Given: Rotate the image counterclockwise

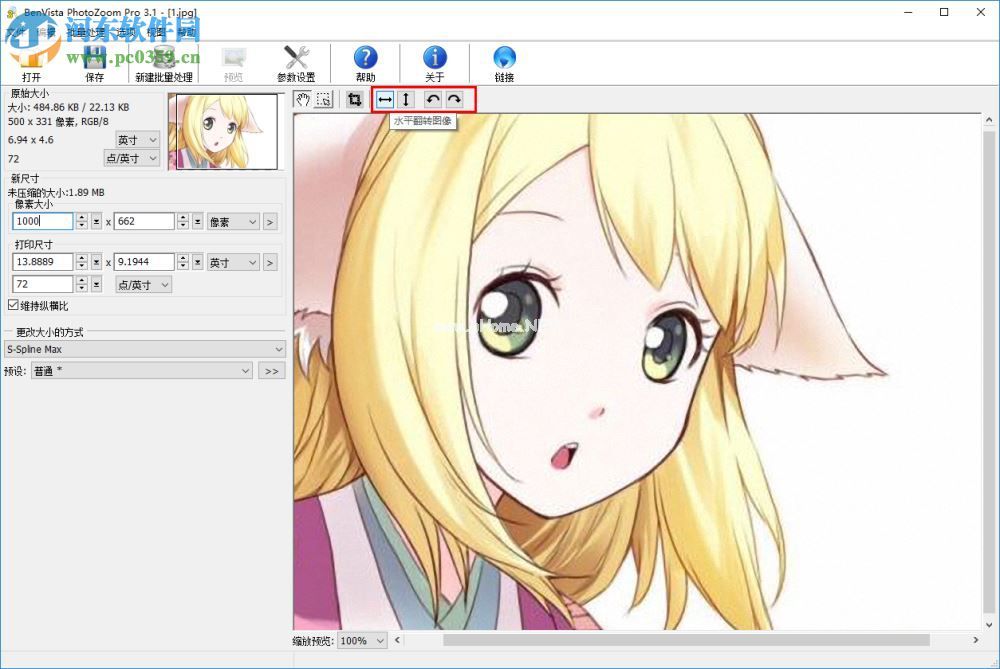Looking at the screenshot, I should (432, 99).
